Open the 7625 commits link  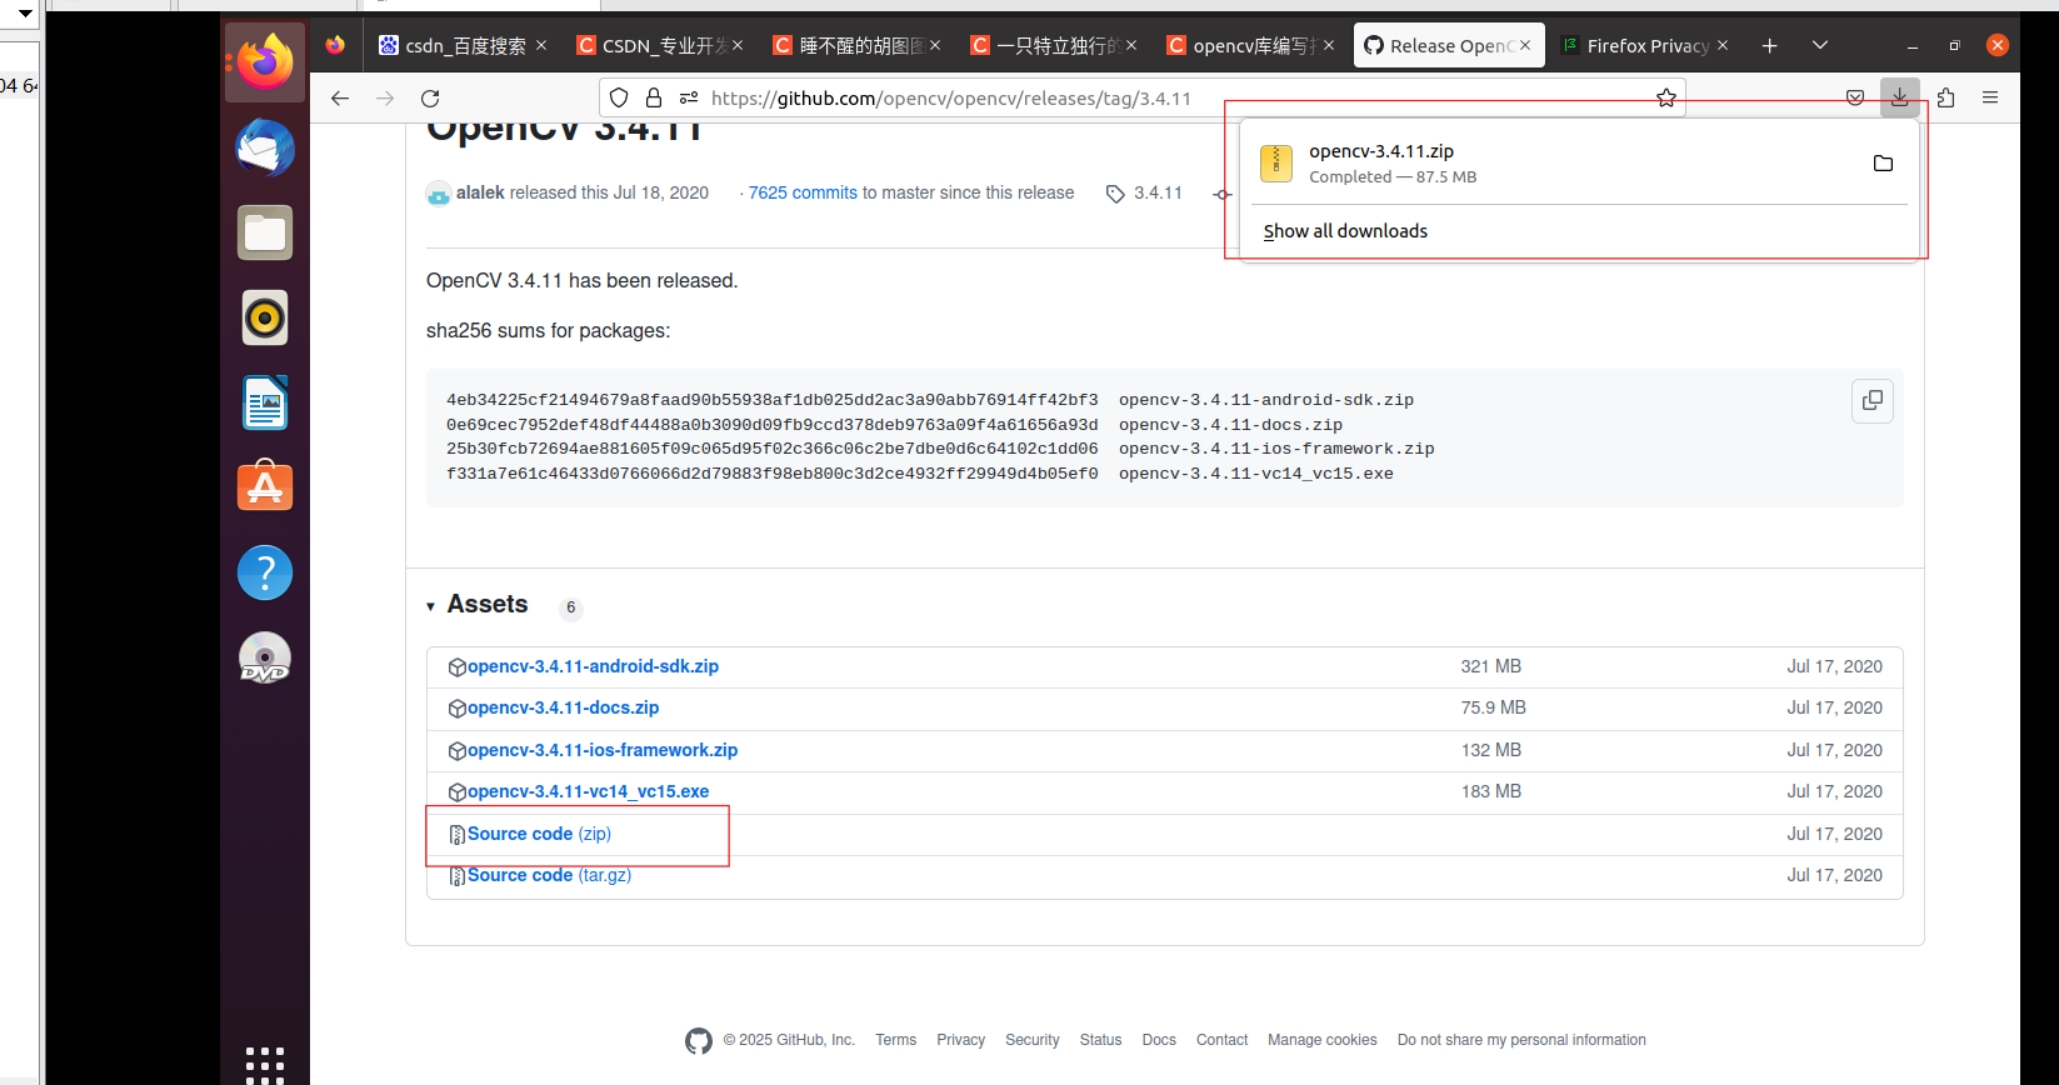802,192
